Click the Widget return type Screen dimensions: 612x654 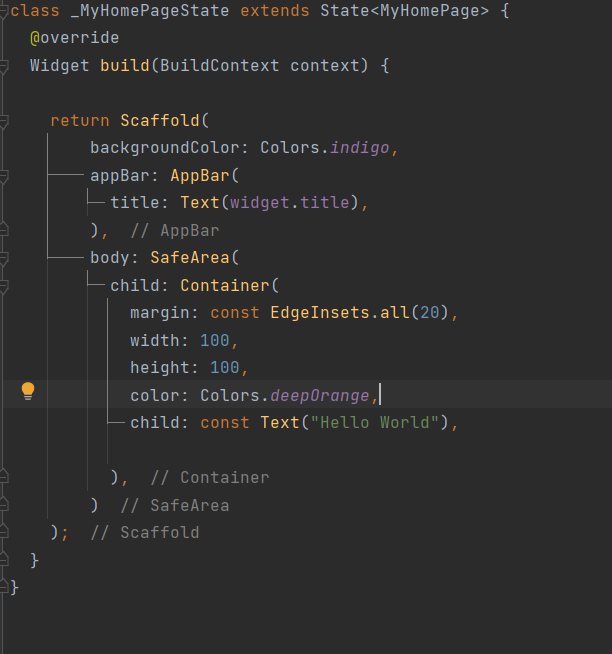point(60,65)
